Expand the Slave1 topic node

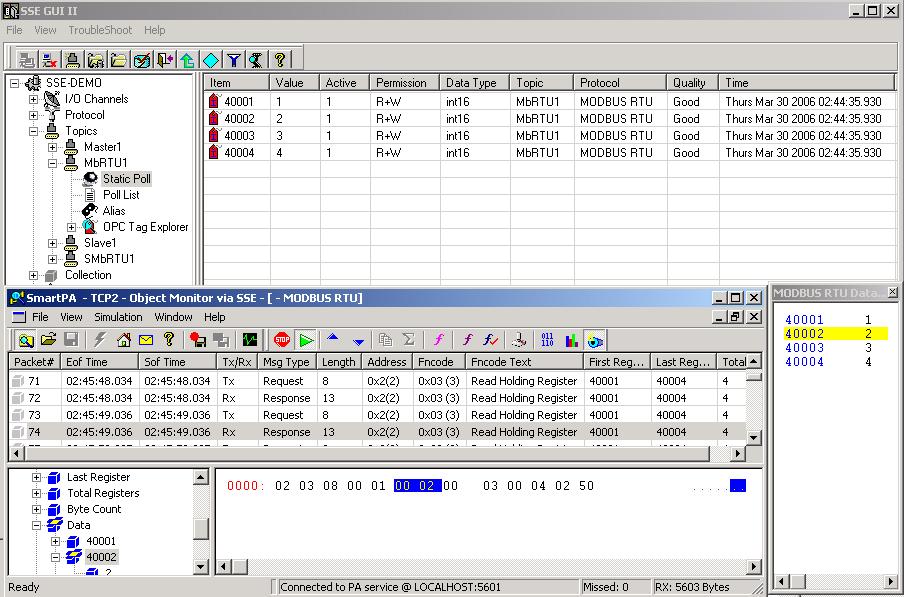coord(52,243)
